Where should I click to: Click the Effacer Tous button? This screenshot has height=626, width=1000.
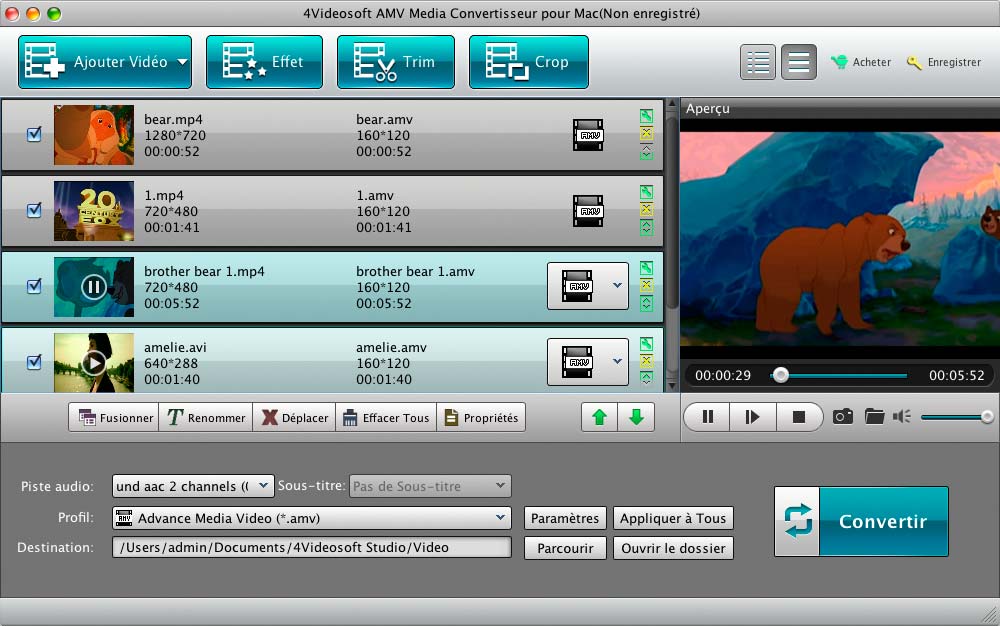point(386,418)
